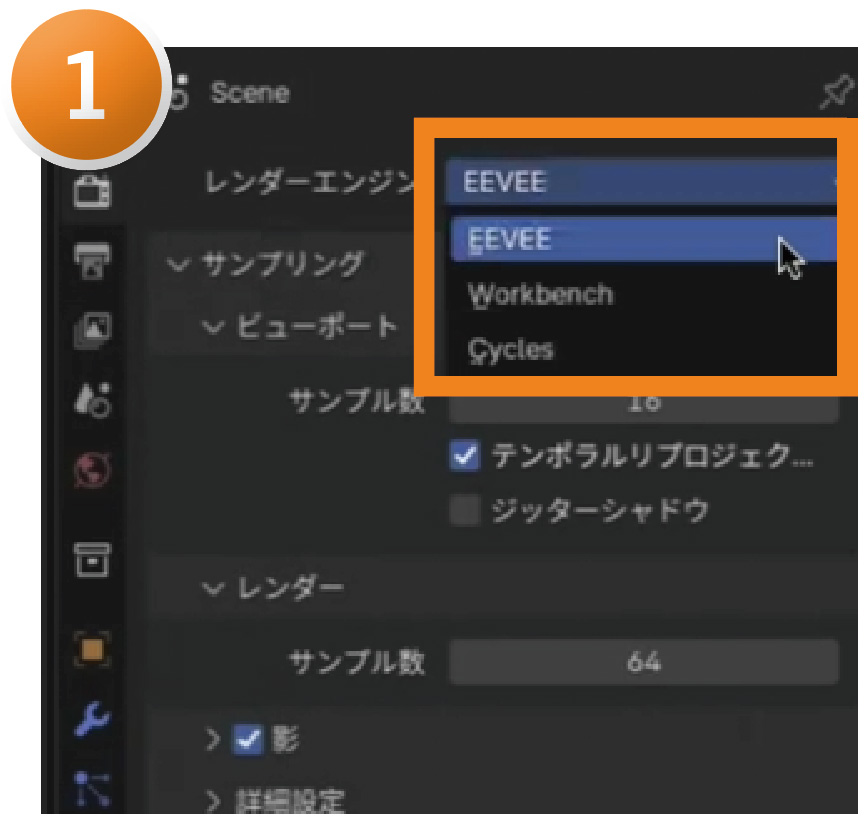Open the レンダーエンジン dropdown showing EEVEE
Image resolution: width=864 pixels, height=822 pixels.
pyautogui.click(x=642, y=182)
